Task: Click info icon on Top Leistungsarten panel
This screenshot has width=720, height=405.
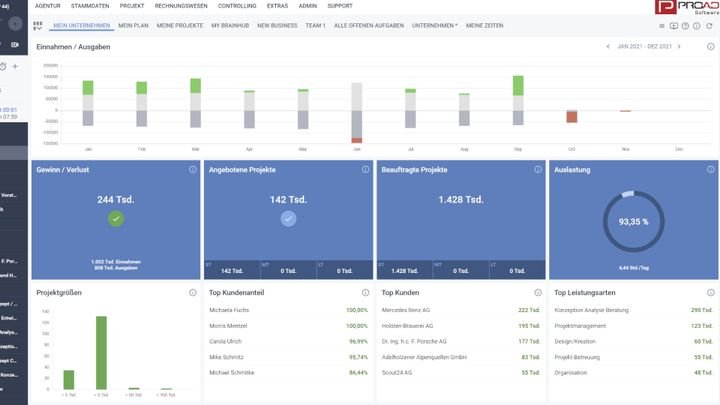Action: [710, 293]
